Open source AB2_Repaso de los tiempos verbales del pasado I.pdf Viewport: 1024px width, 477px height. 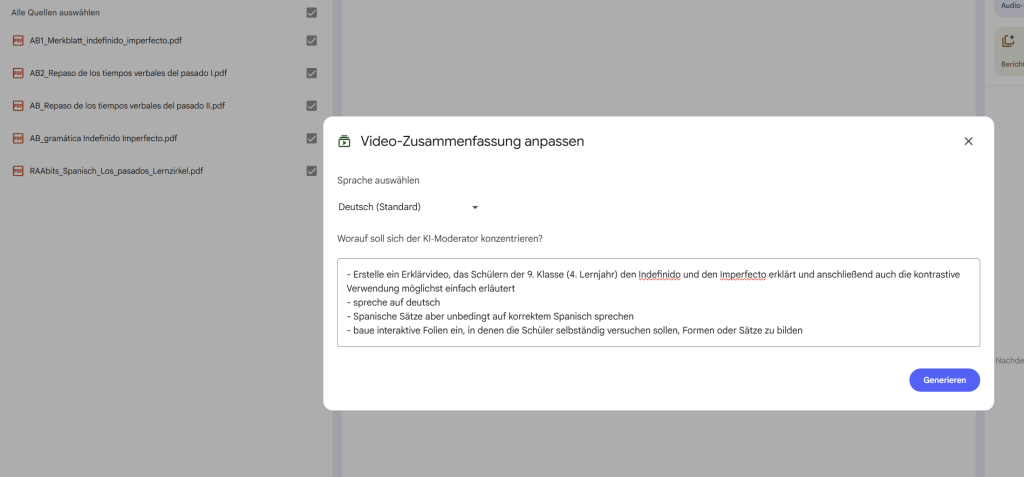click(x=129, y=73)
